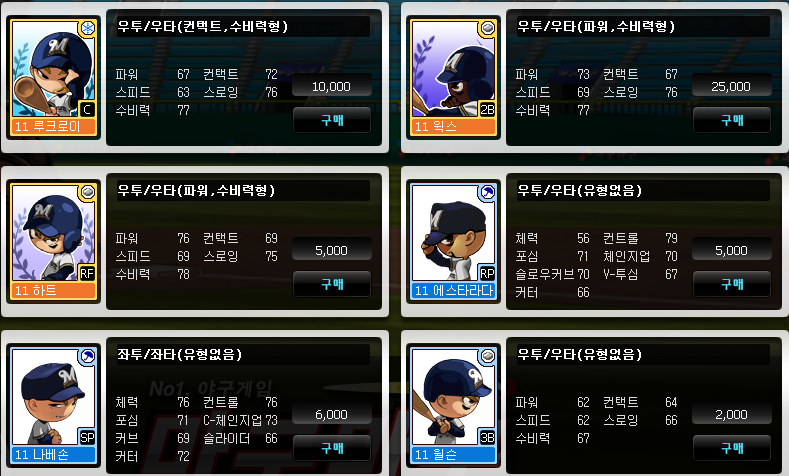
Task: Click the C position tag on 루크로이 card
Action: pyautogui.click(x=87, y=109)
